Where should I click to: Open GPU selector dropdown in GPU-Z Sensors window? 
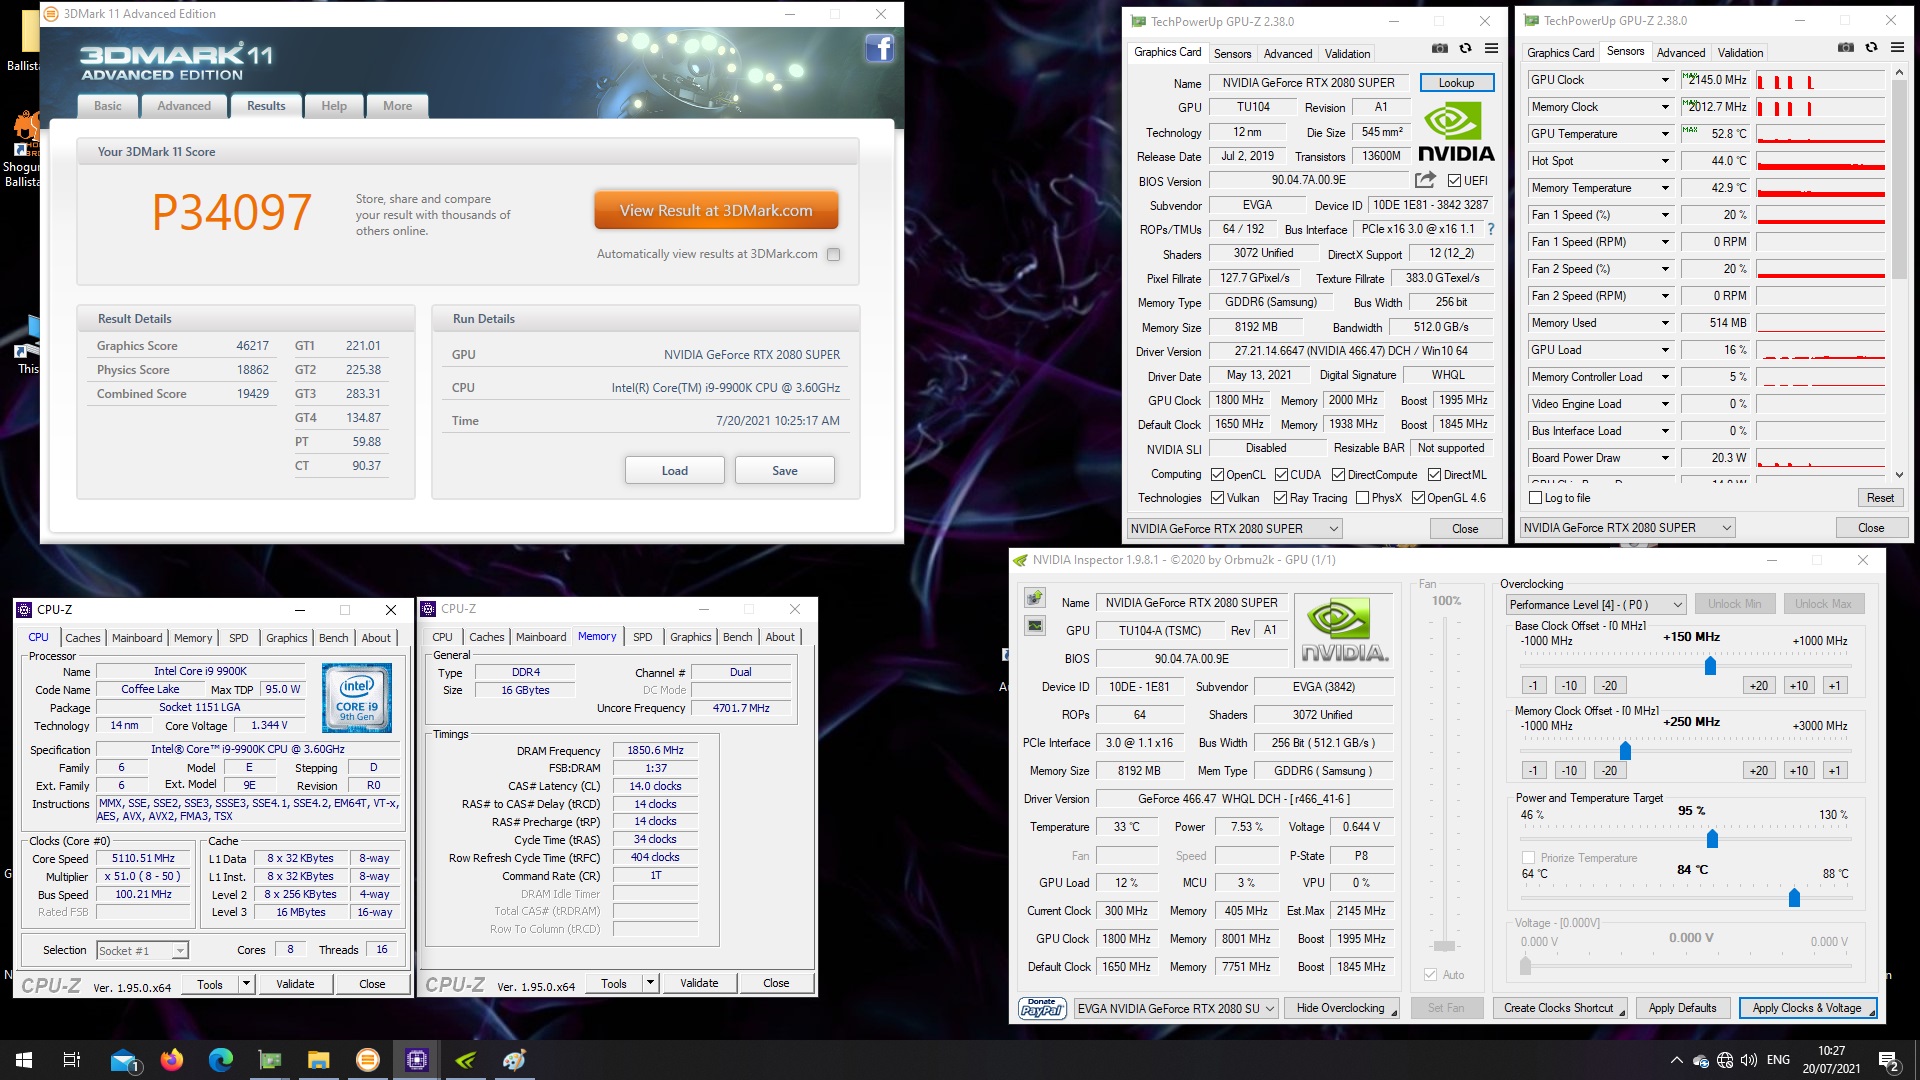pyautogui.click(x=1627, y=528)
